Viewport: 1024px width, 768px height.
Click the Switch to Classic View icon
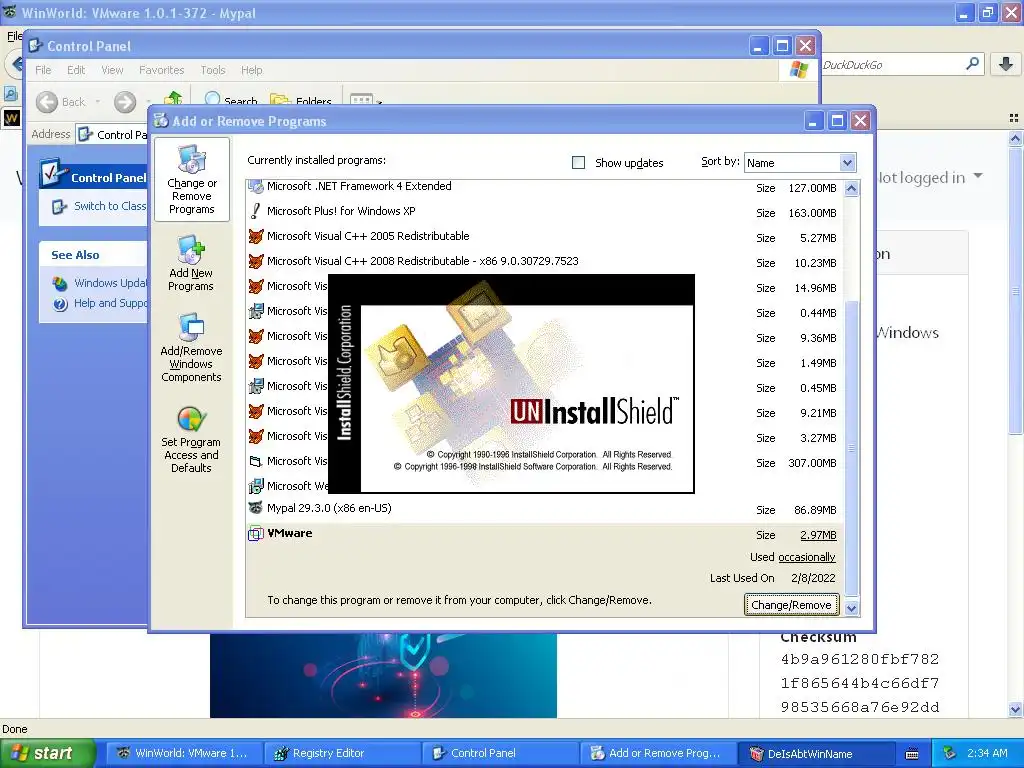59,206
